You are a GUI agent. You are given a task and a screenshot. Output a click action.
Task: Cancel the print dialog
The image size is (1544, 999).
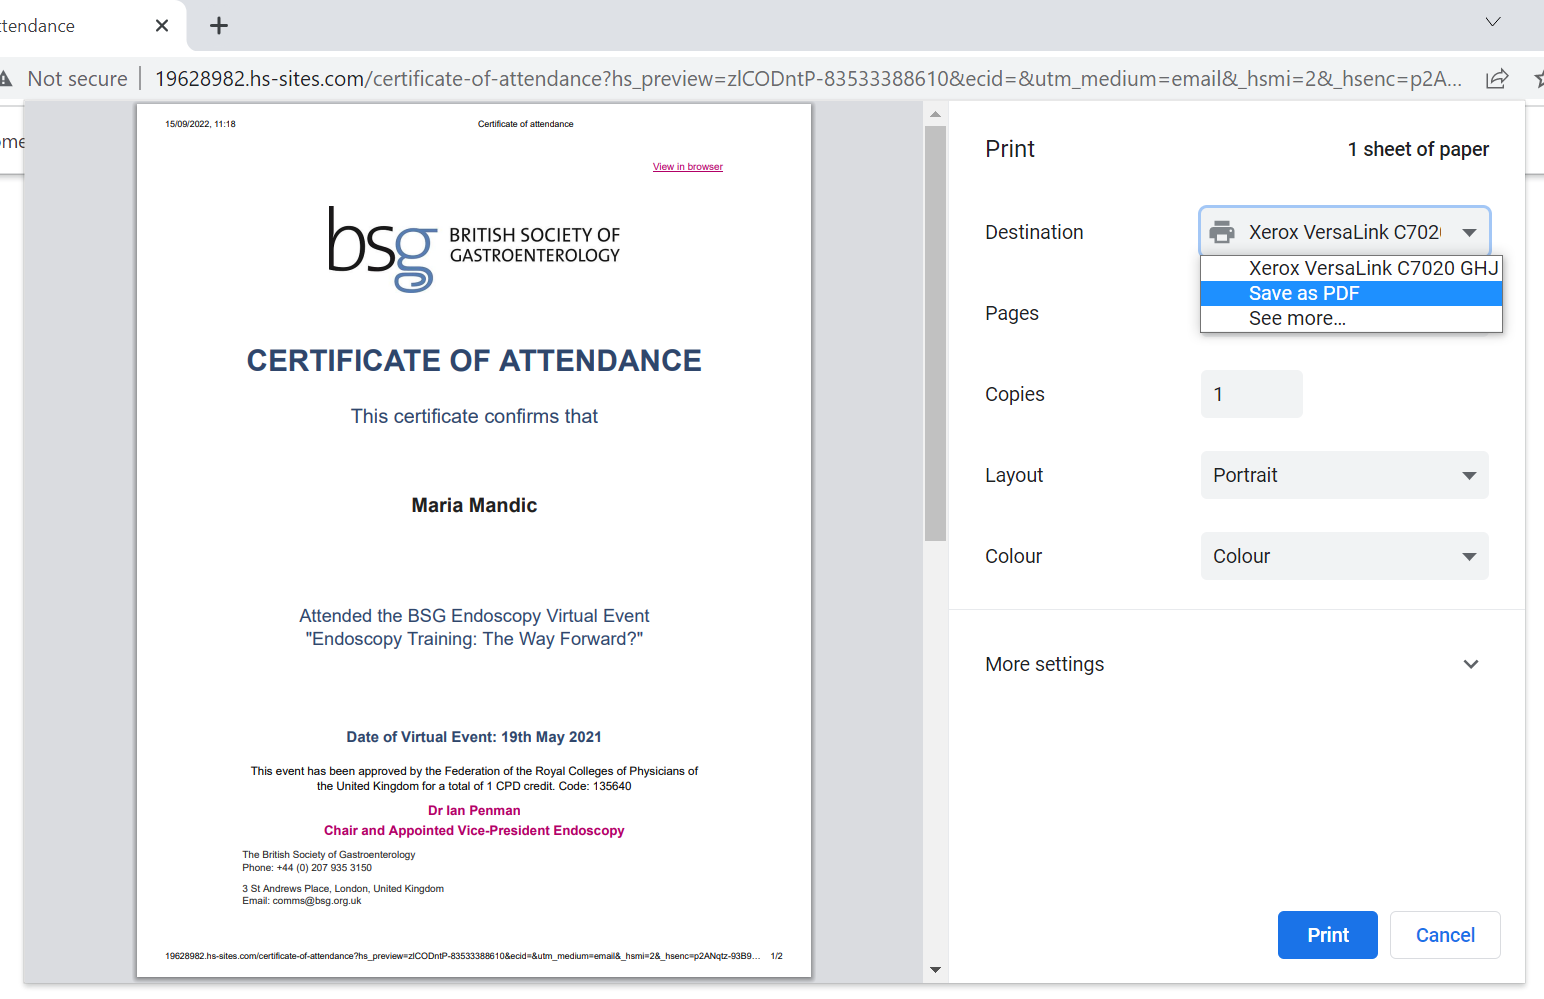[1445, 935]
